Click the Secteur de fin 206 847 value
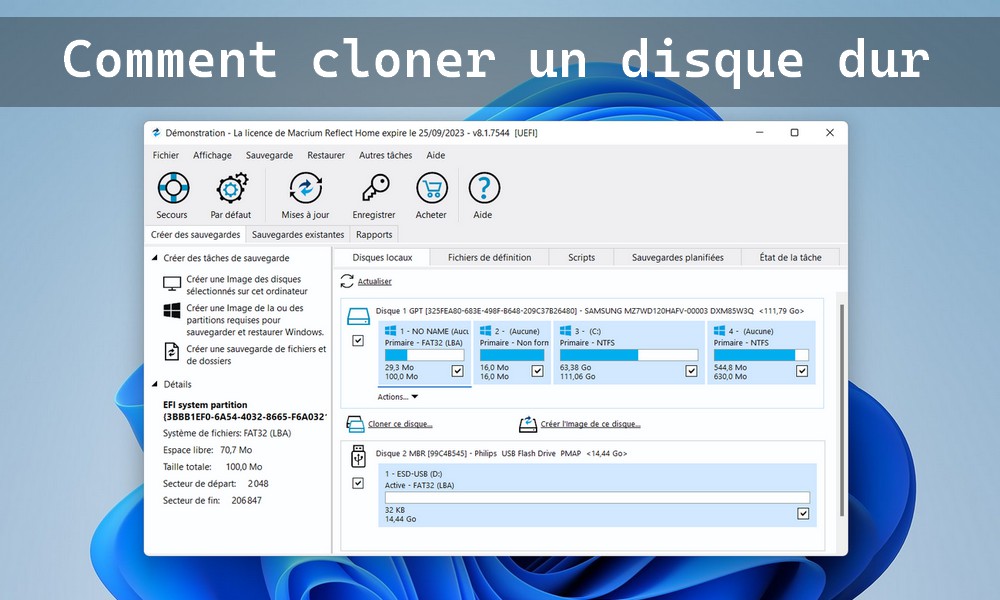The width and height of the screenshot is (1000, 600). [x=246, y=501]
